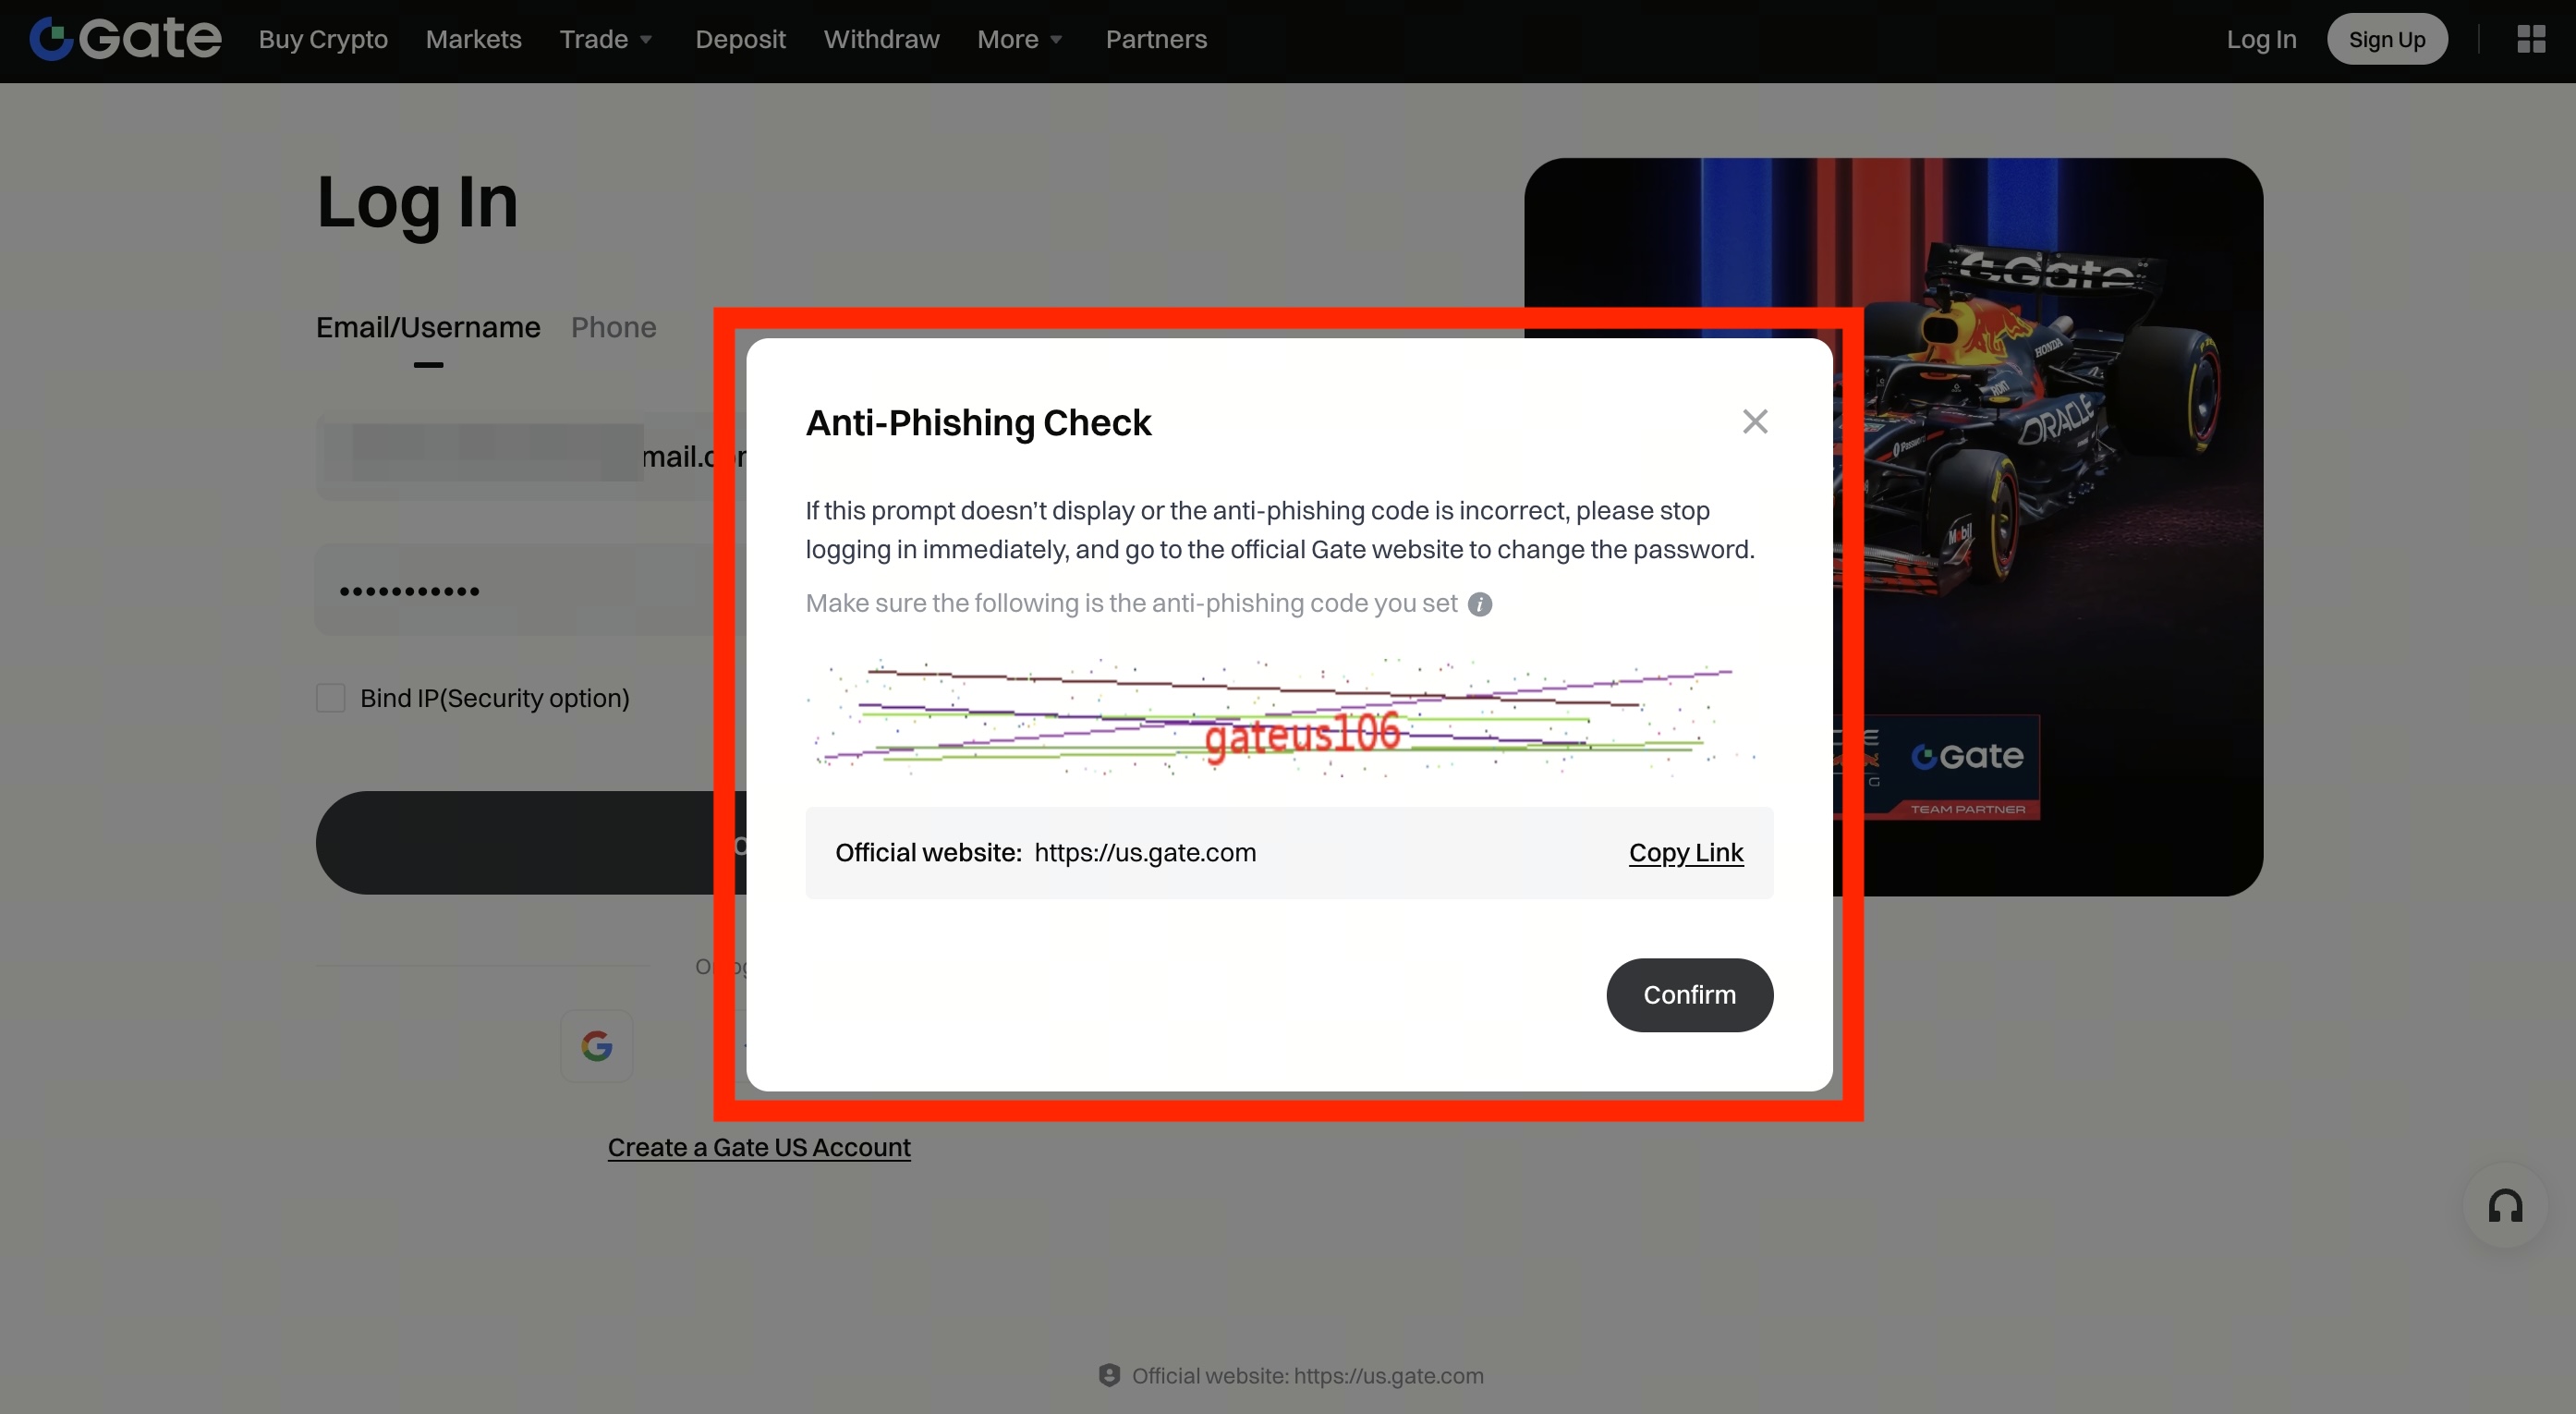
Task: Close the Anti-Phishing Check dialog
Action: (1755, 421)
